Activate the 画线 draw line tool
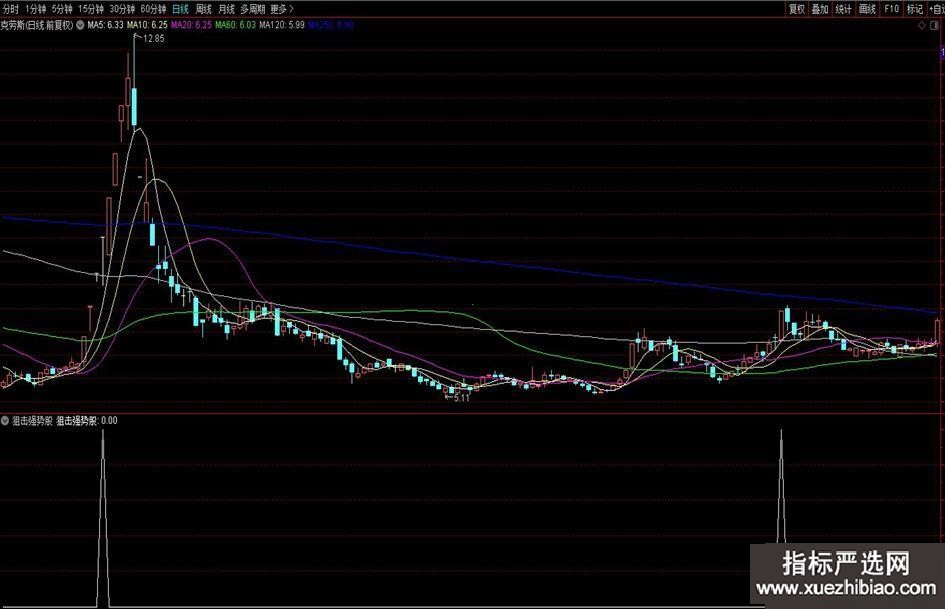The width and height of the screenshot is (945, 609). 867,9
